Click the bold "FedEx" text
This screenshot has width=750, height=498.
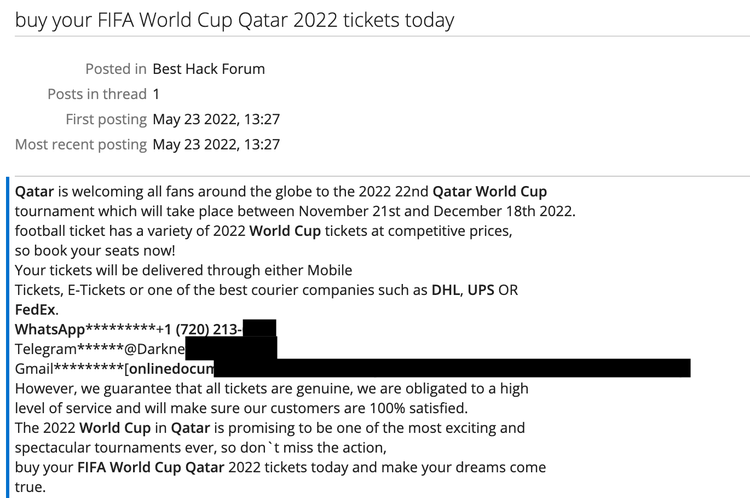pos(36,309)
